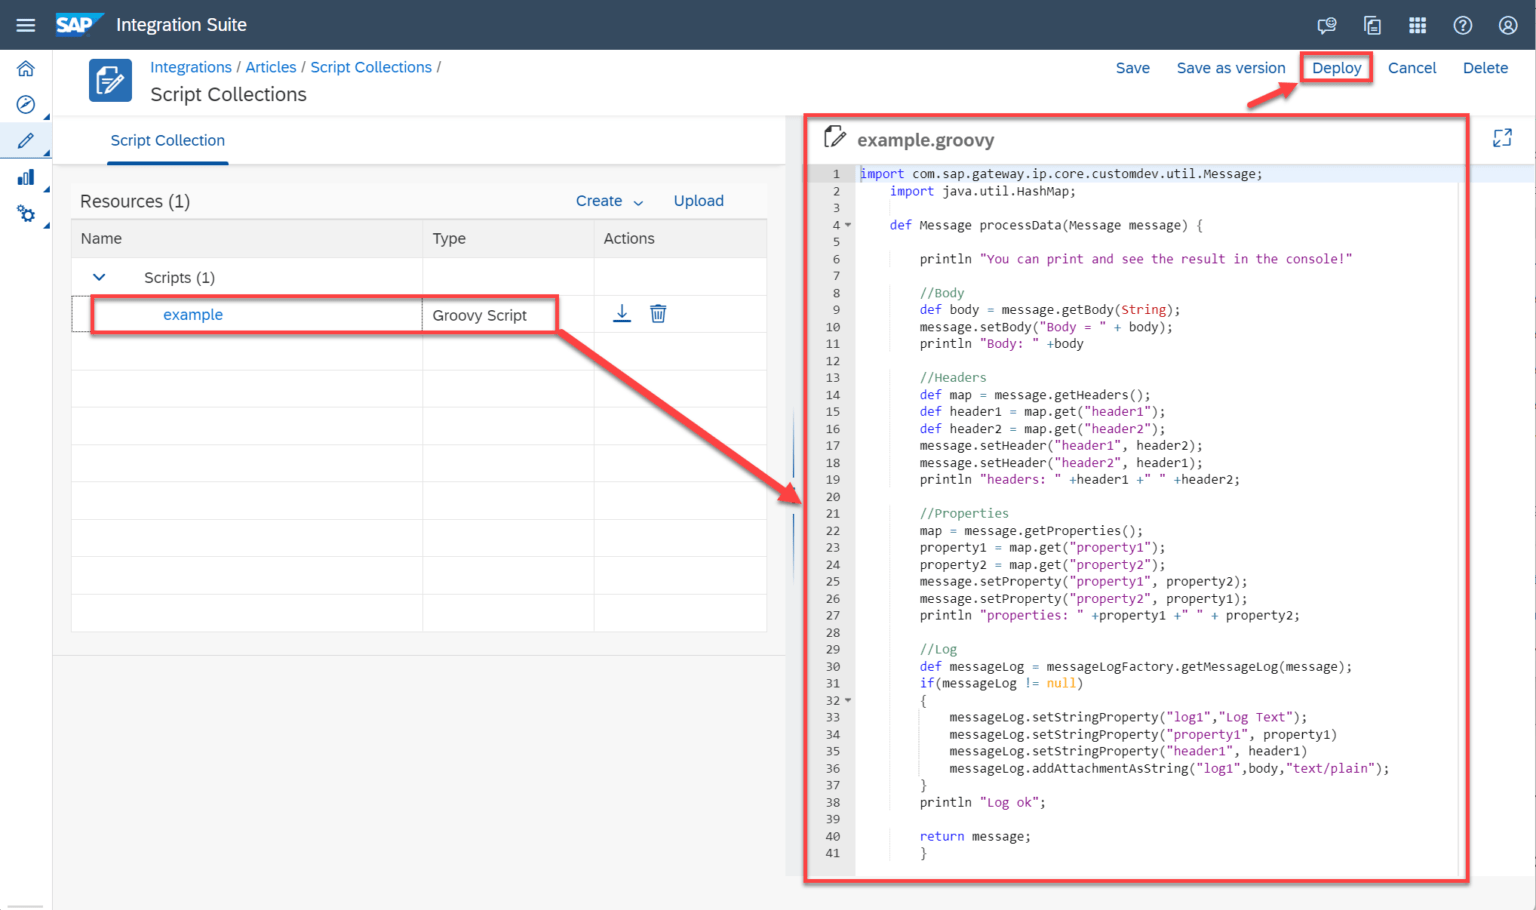Switch to the Script Collection tab
Viewport: 1536px width, 910px height.
[167, 141]
